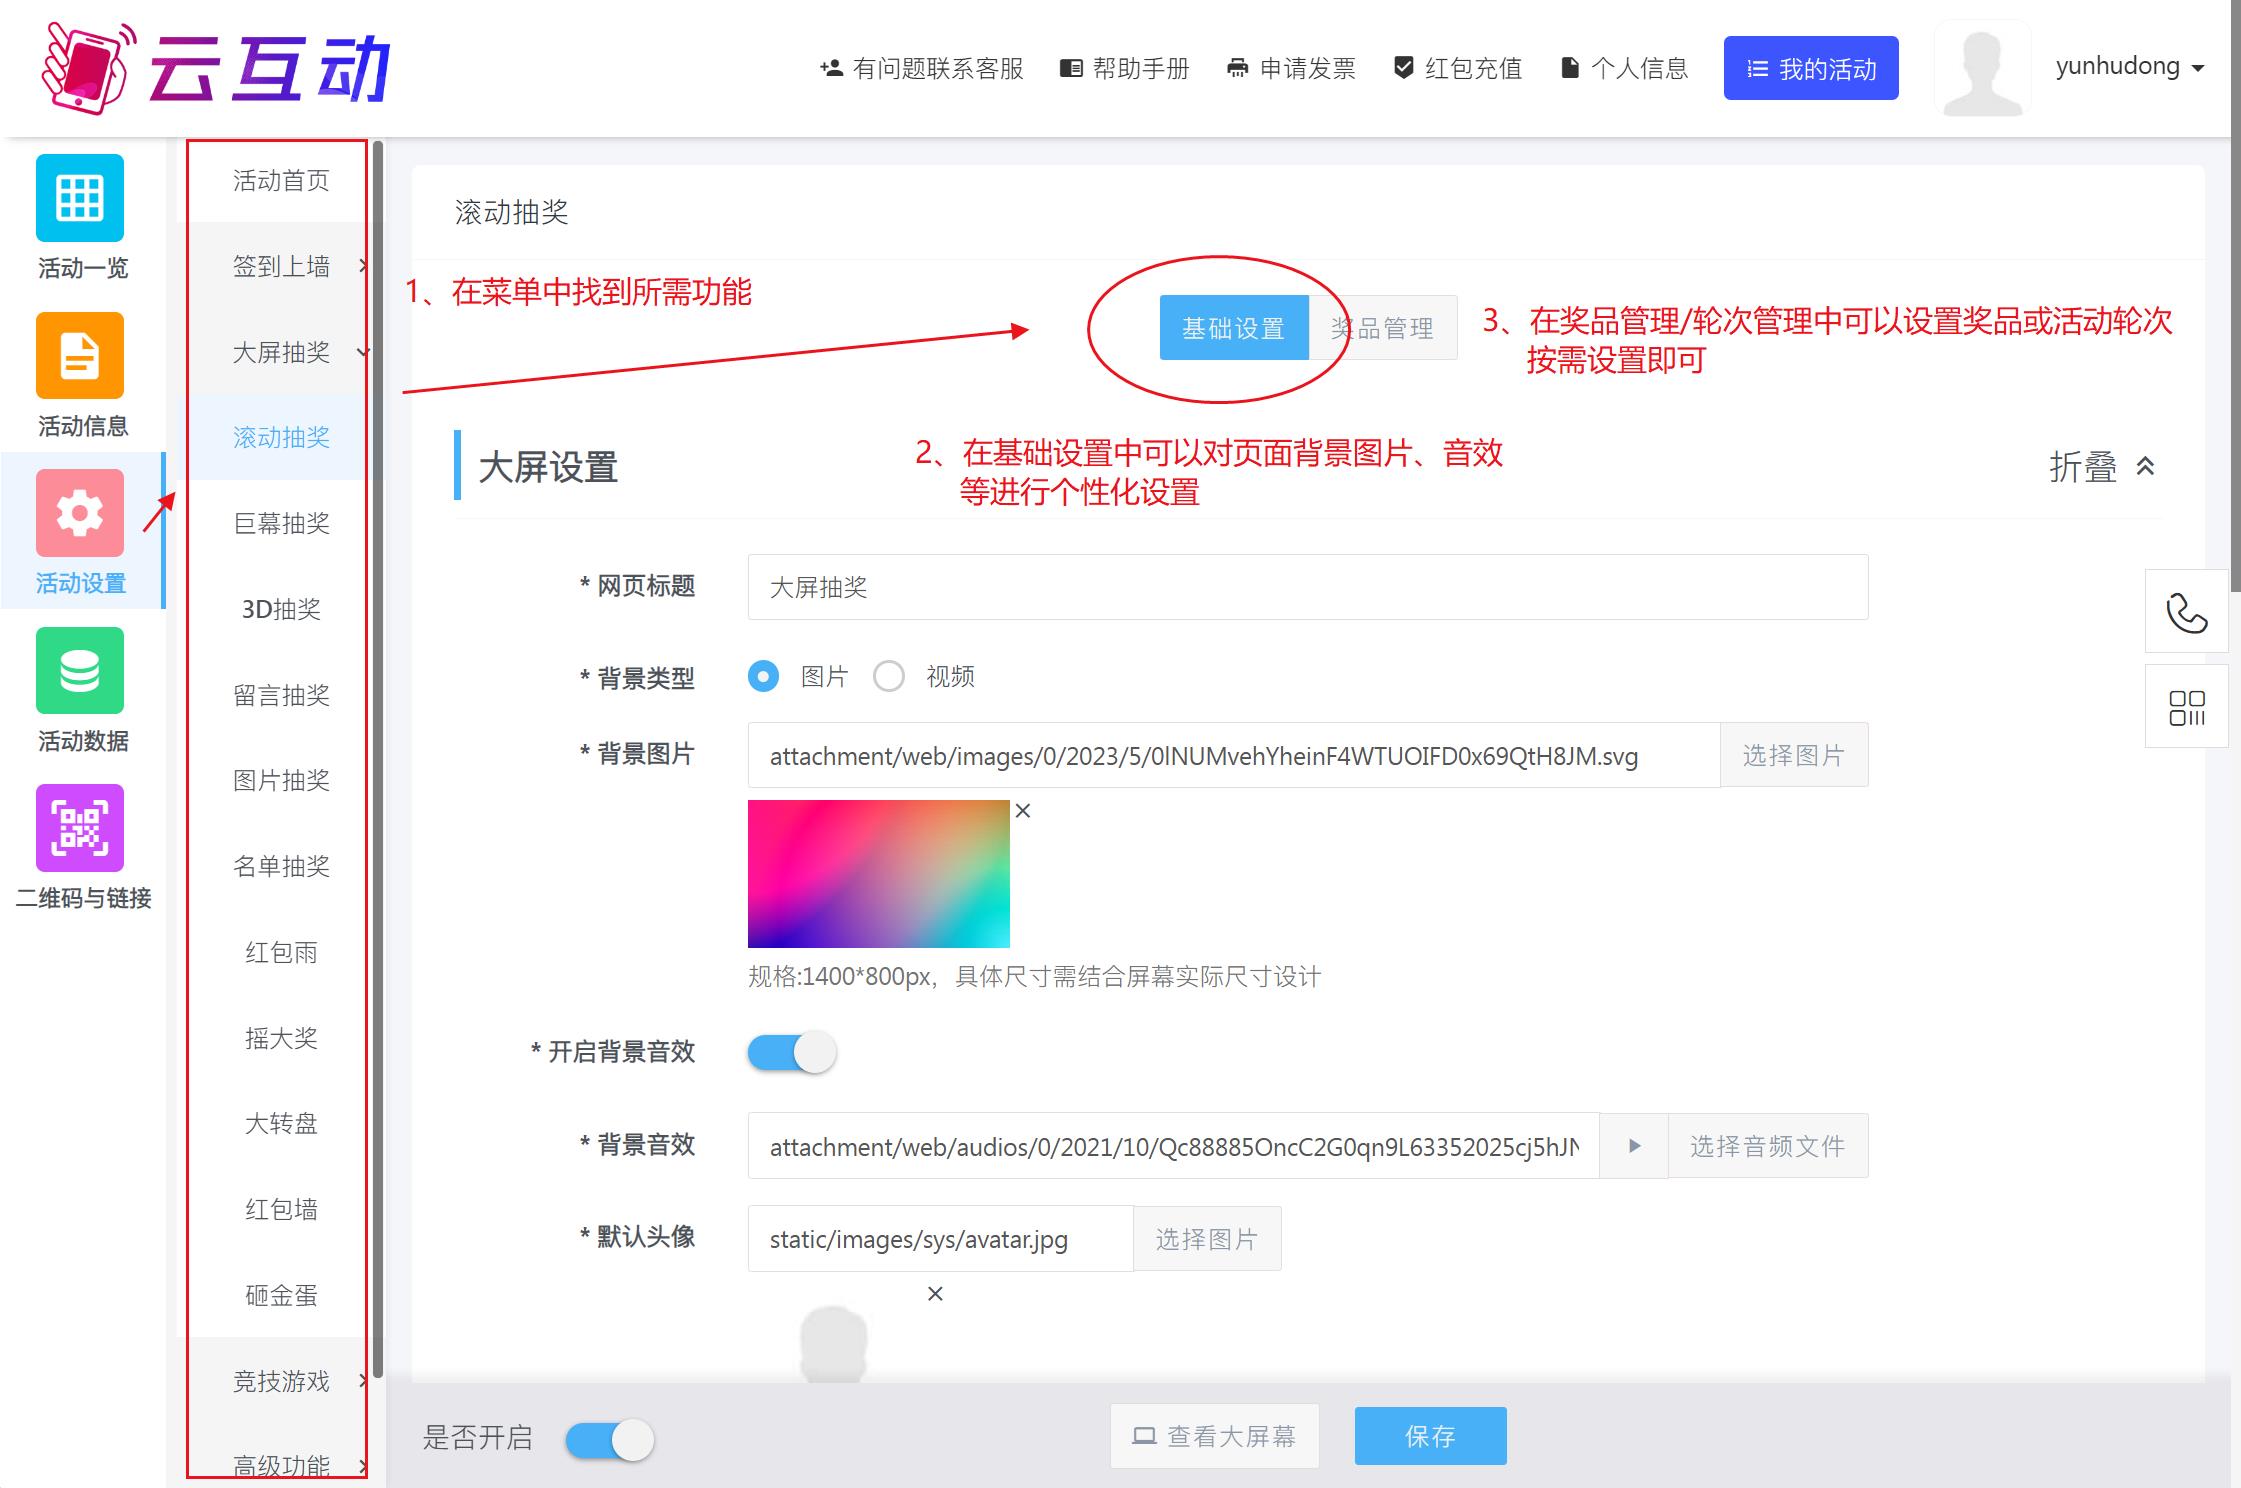The width and height of the screenshot is (2241, 1488).
Task: Click the phone contact floating icon
Action: click(x=2186, y=612)
